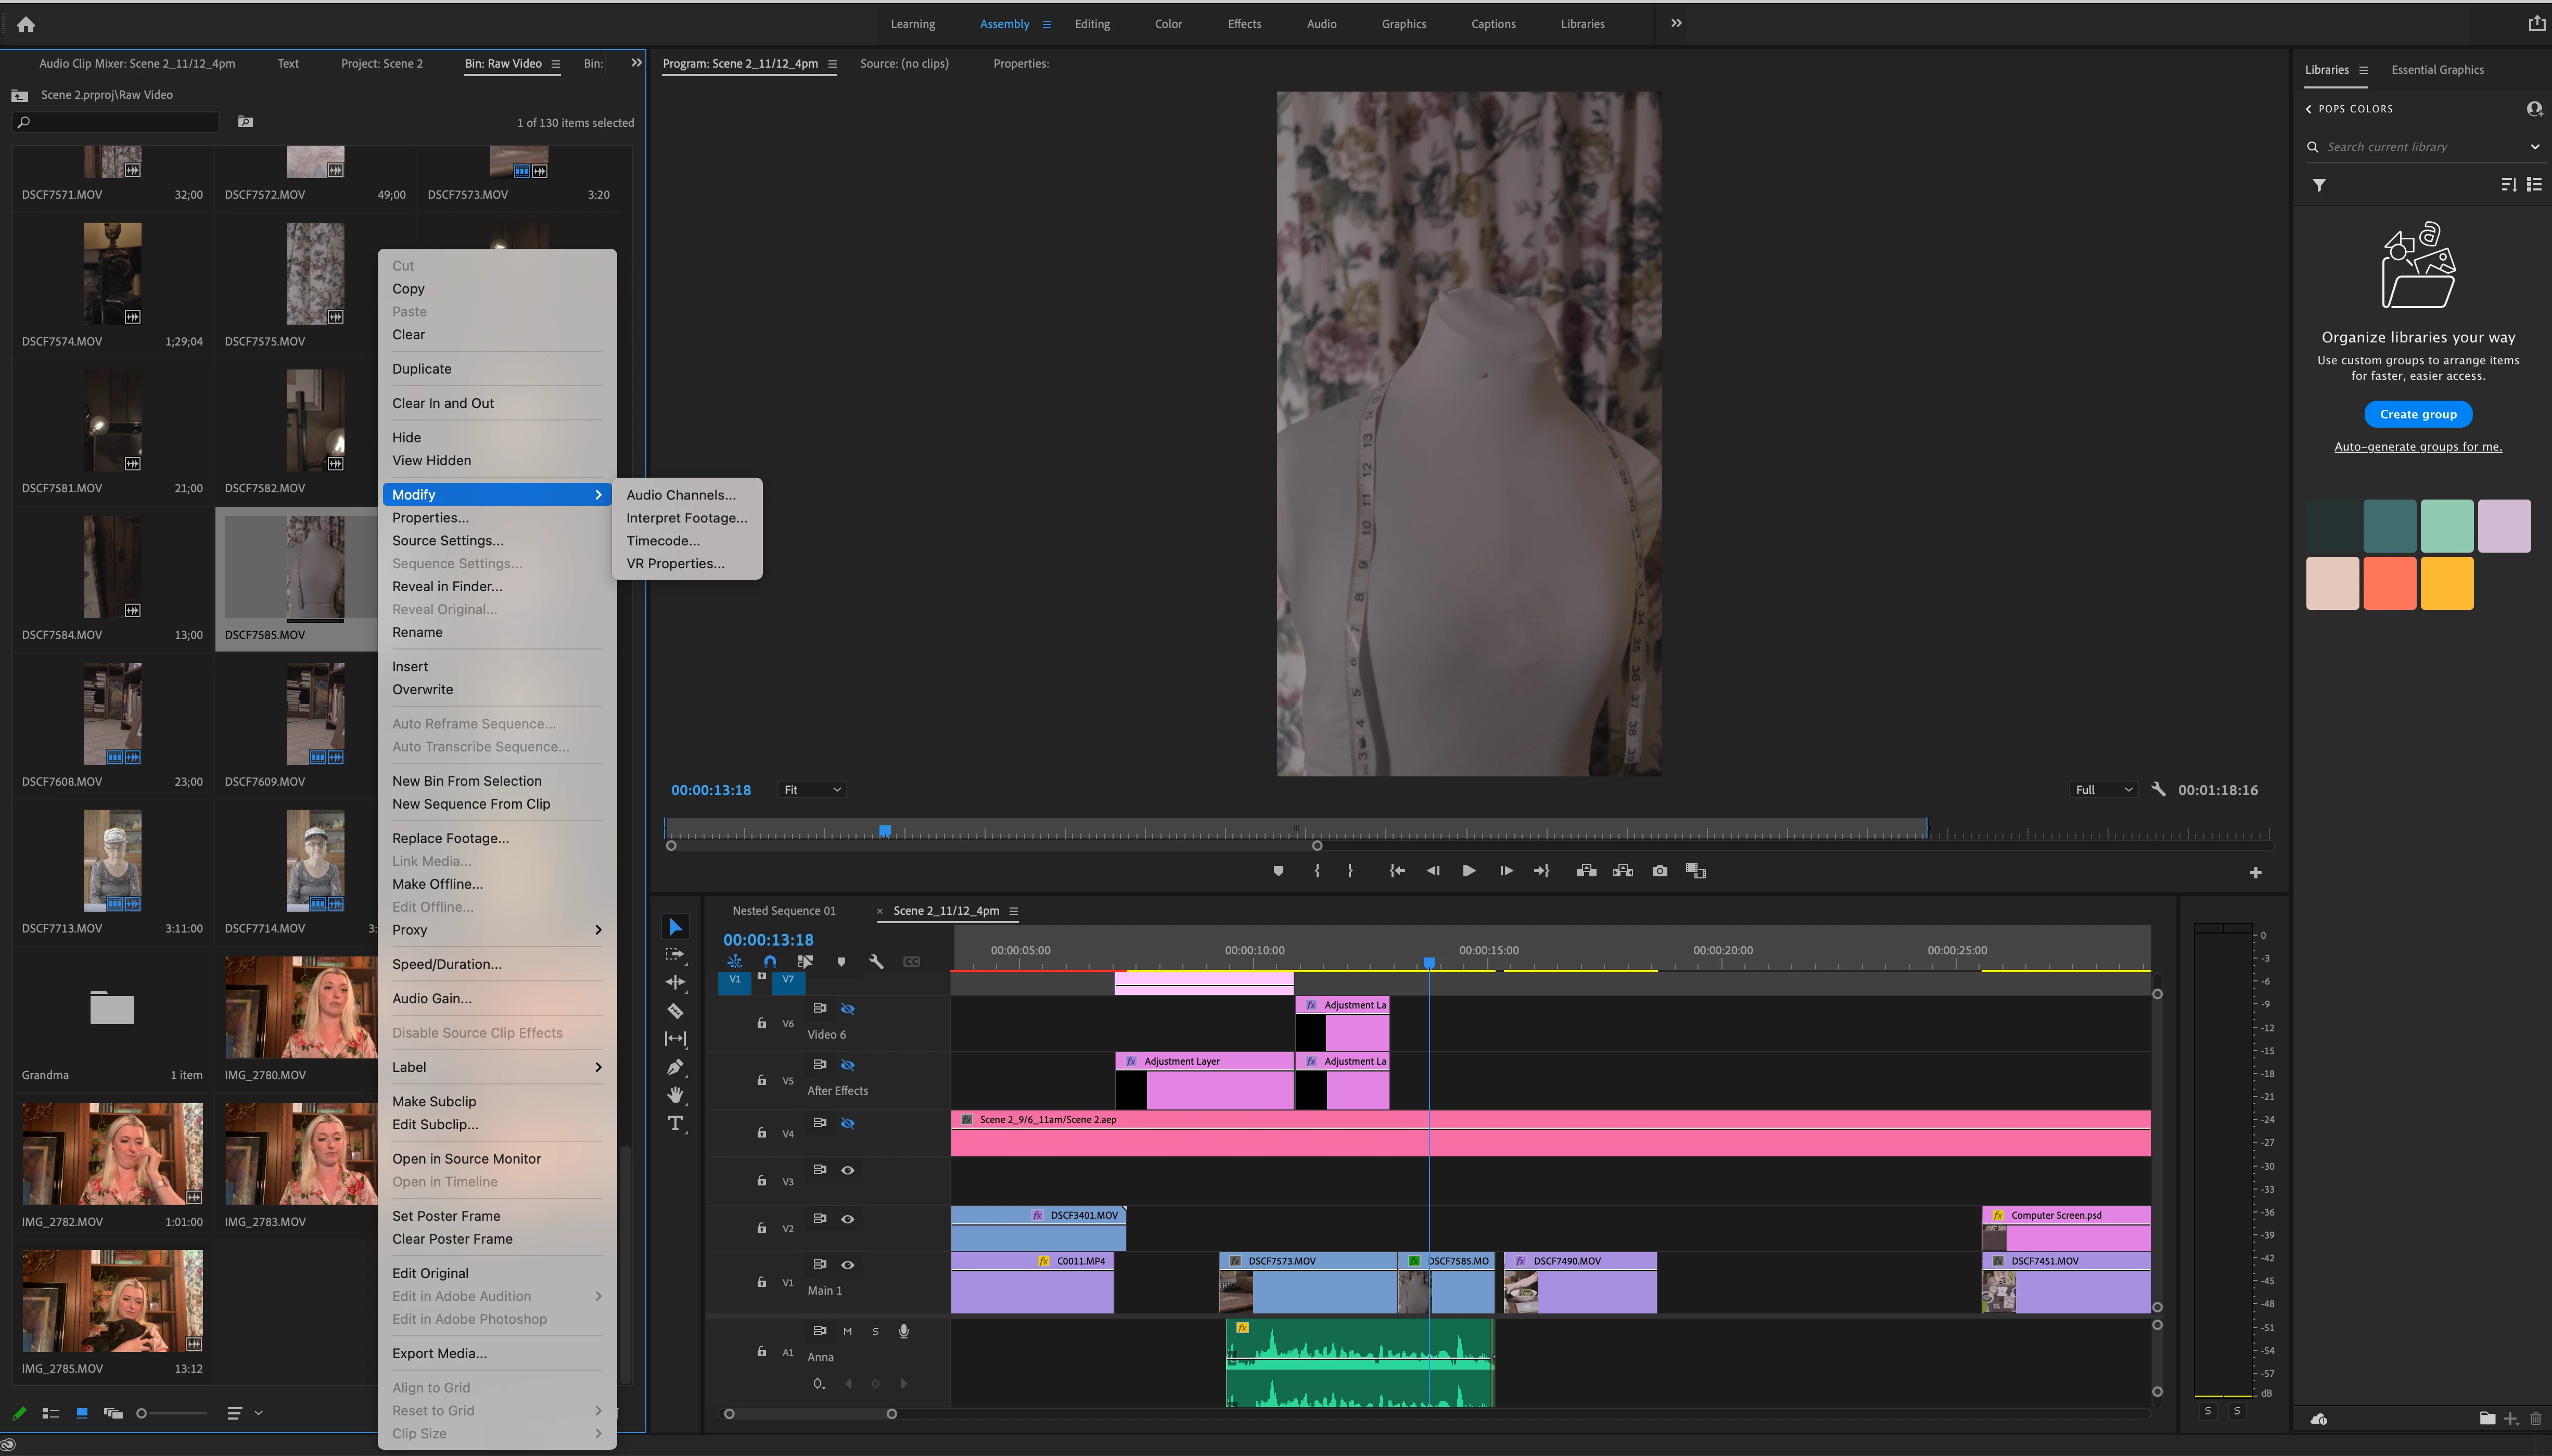Switch to the Color workspace tab
2552x1456 pixels.
coord(1168,24)
